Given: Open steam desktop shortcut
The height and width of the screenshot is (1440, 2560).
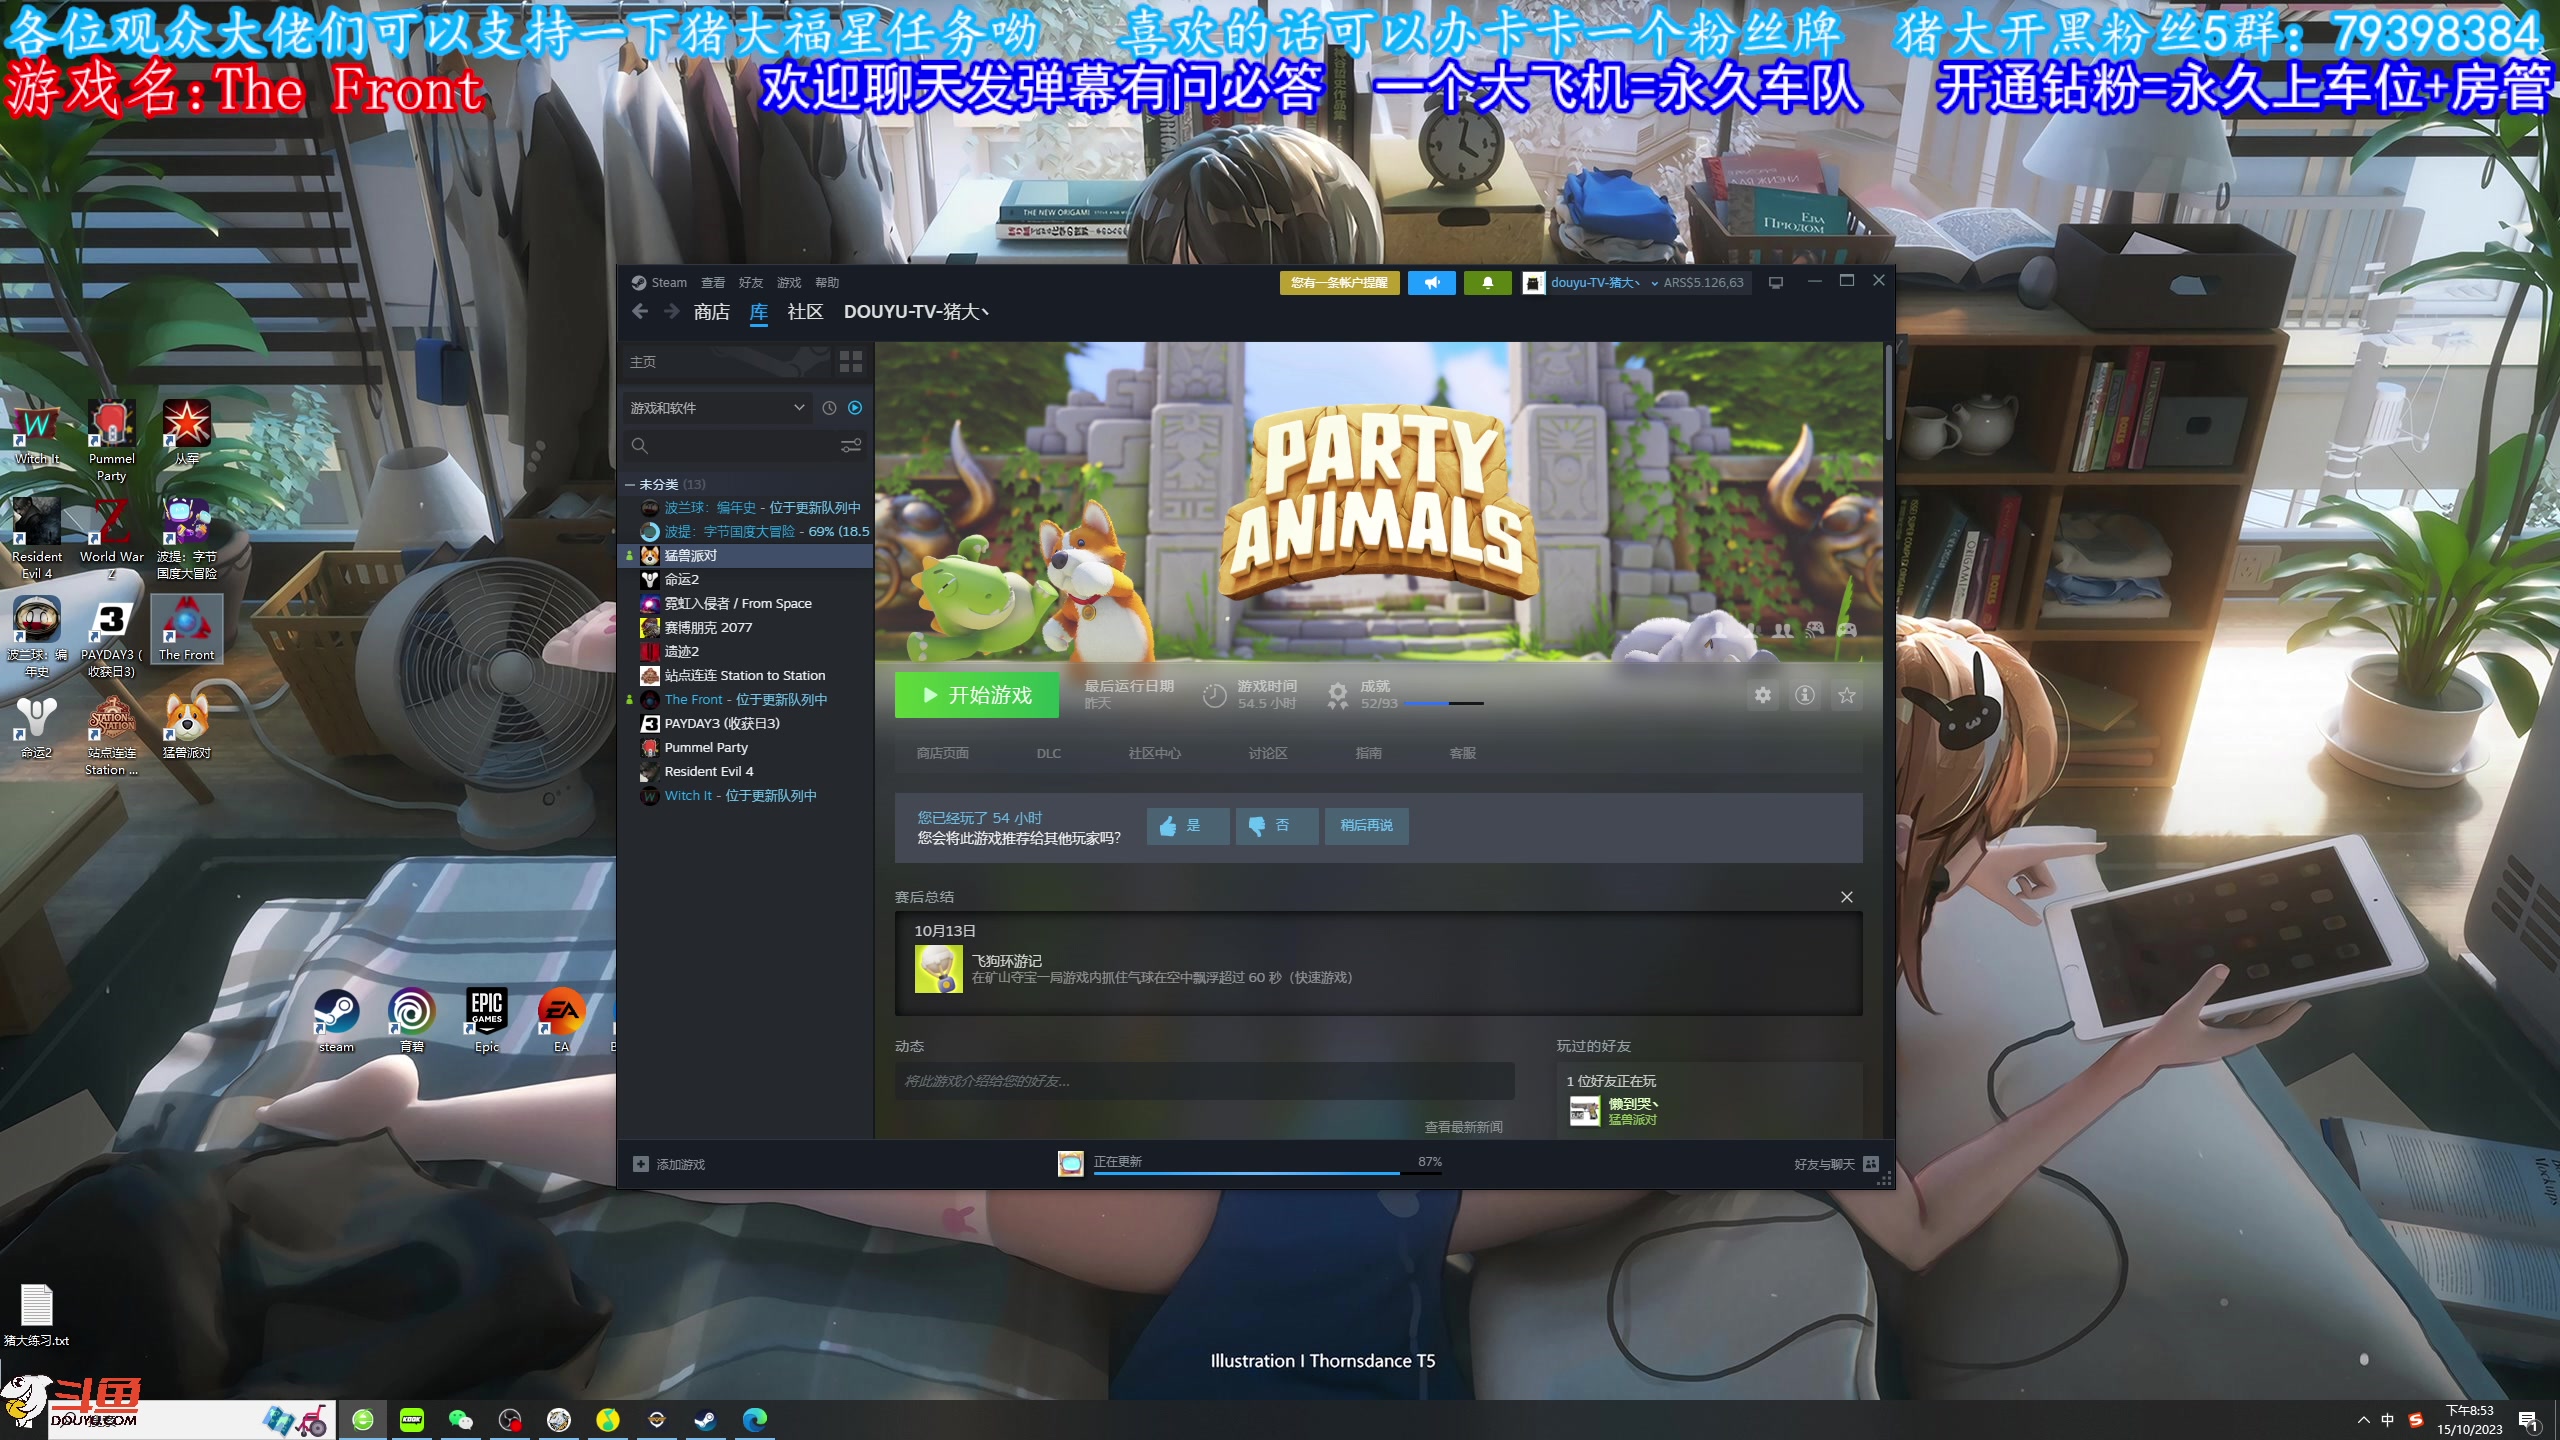Looking at the screenshot, I should pos(337,1019).
